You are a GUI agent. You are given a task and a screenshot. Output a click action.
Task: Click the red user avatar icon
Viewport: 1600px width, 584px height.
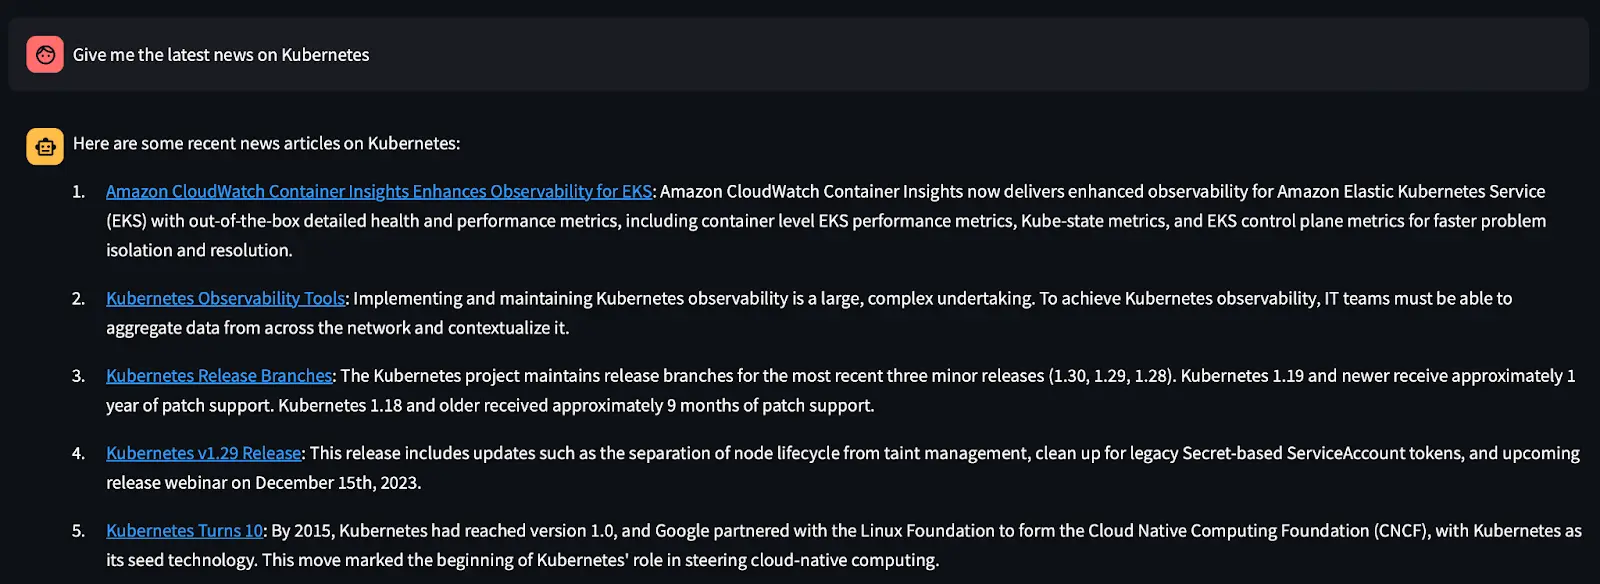click(x=45, y=55)
